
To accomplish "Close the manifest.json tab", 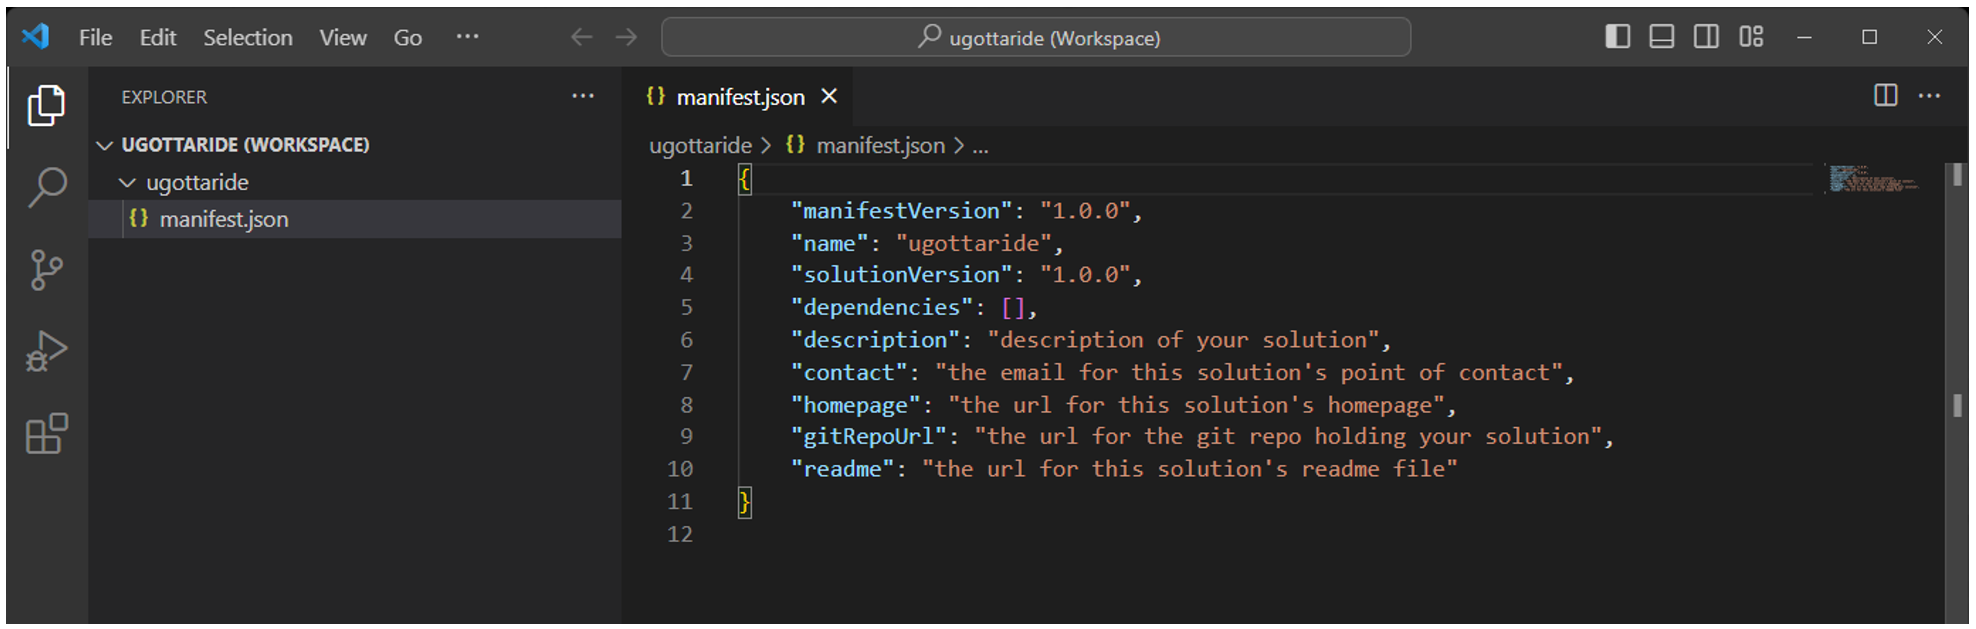I will (829, 97).
